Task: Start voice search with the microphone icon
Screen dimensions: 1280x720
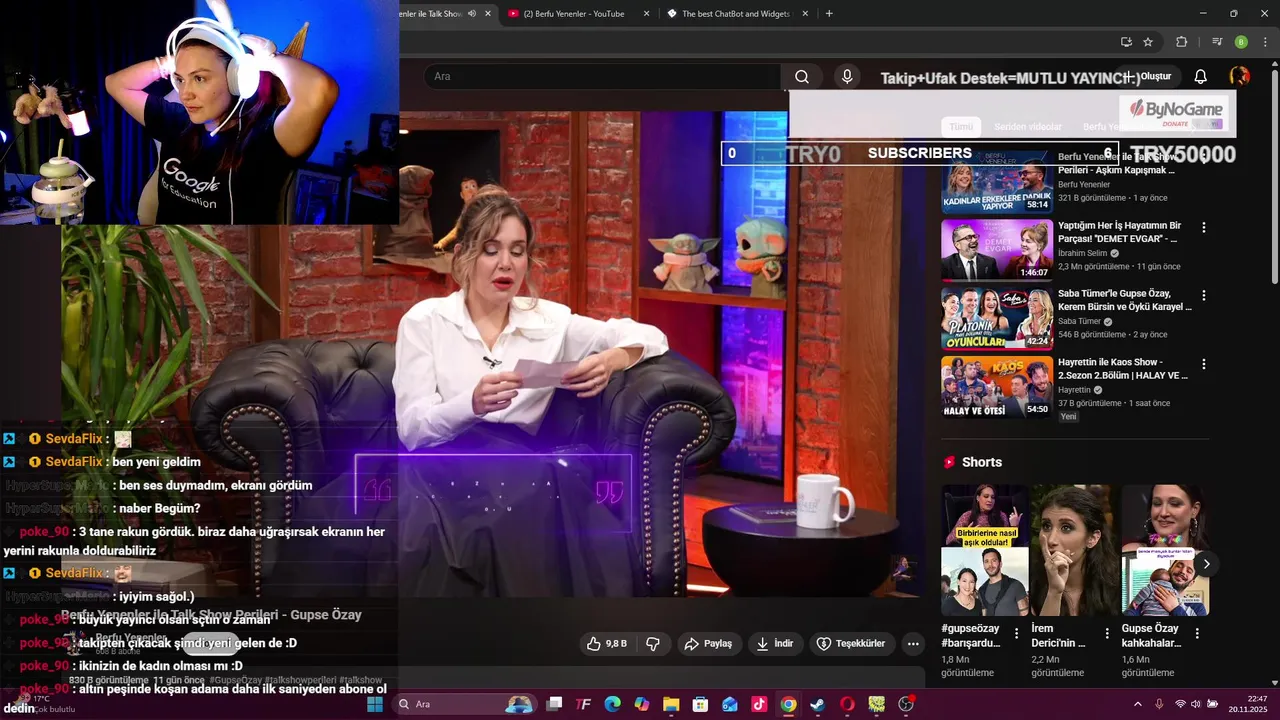Action: pos(847,76)
